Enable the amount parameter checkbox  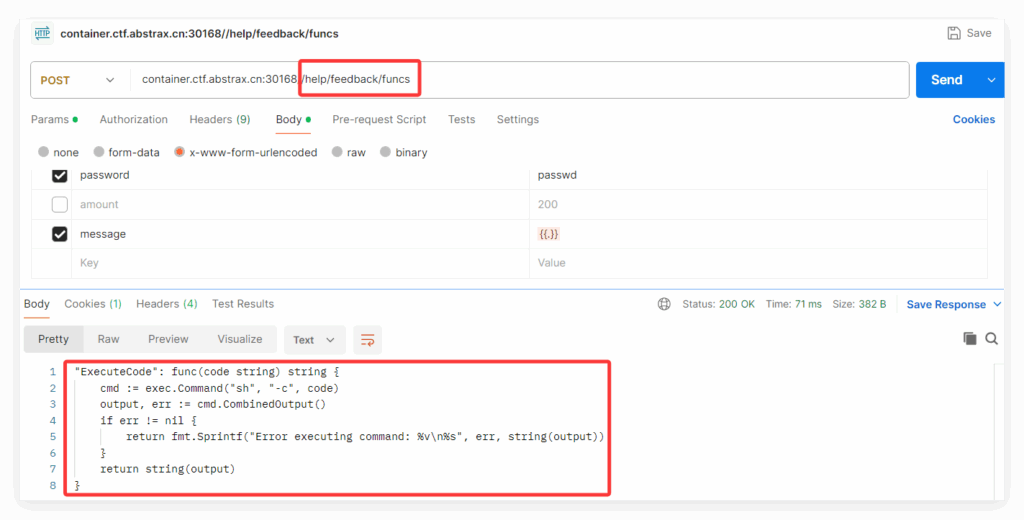[60, 204]
